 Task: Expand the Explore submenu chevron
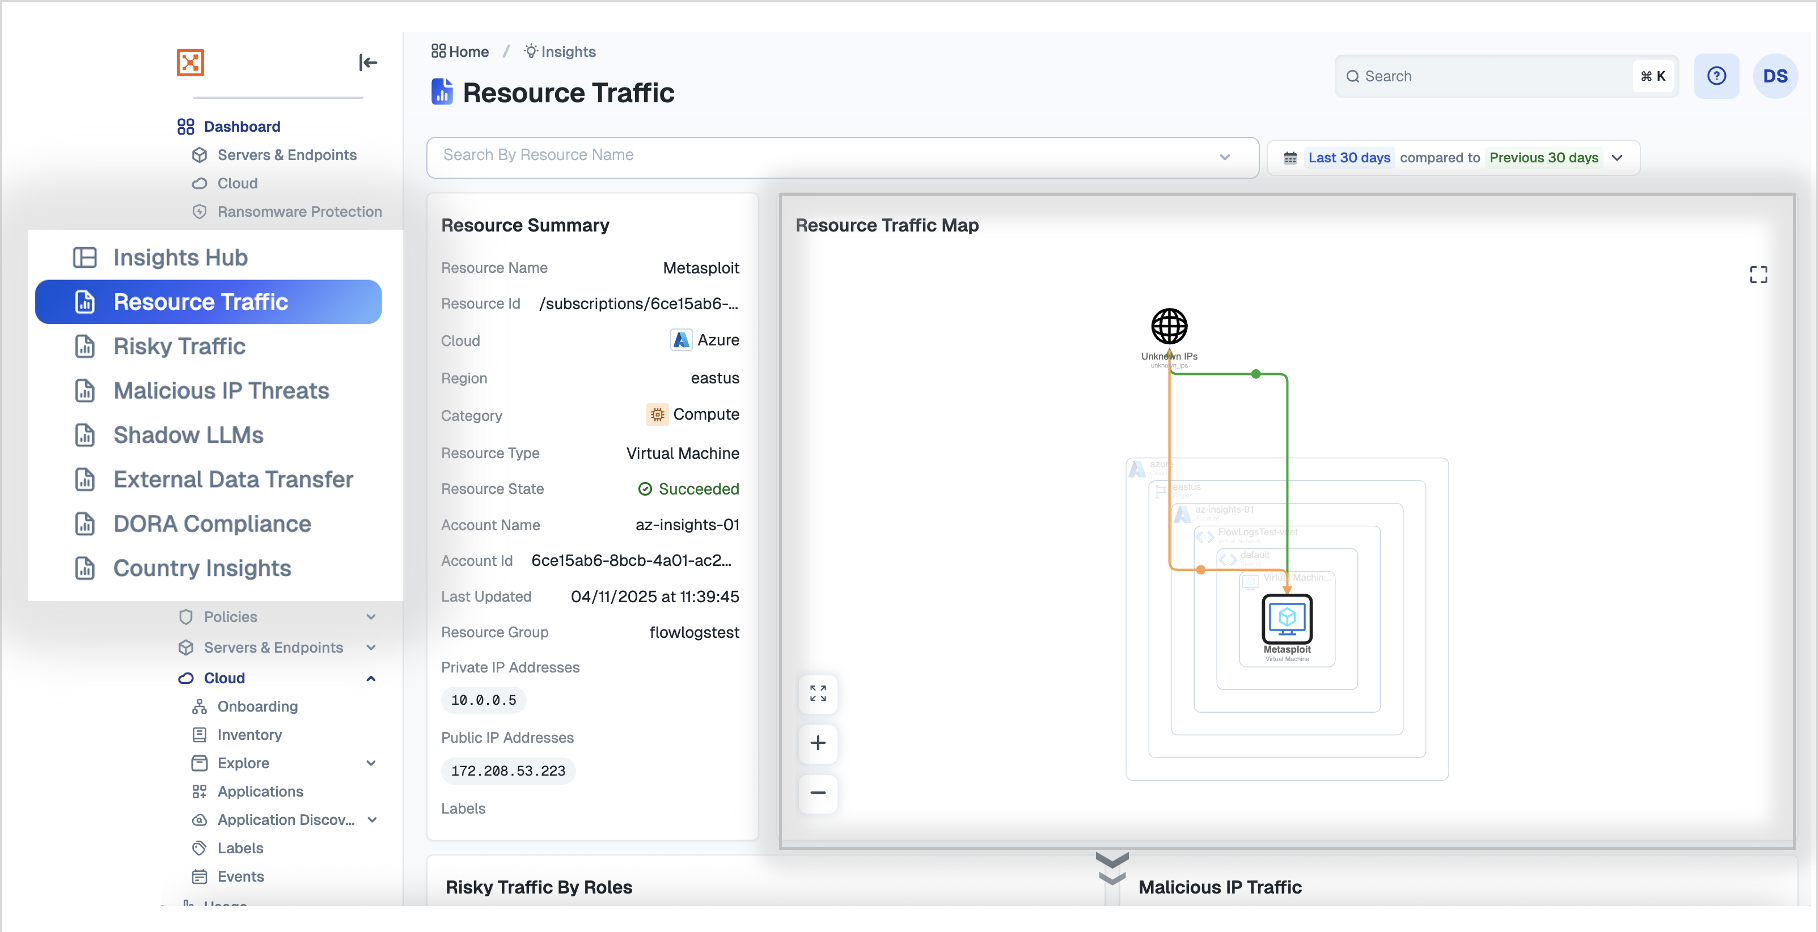pyautogui.click(x=371, y=763)
